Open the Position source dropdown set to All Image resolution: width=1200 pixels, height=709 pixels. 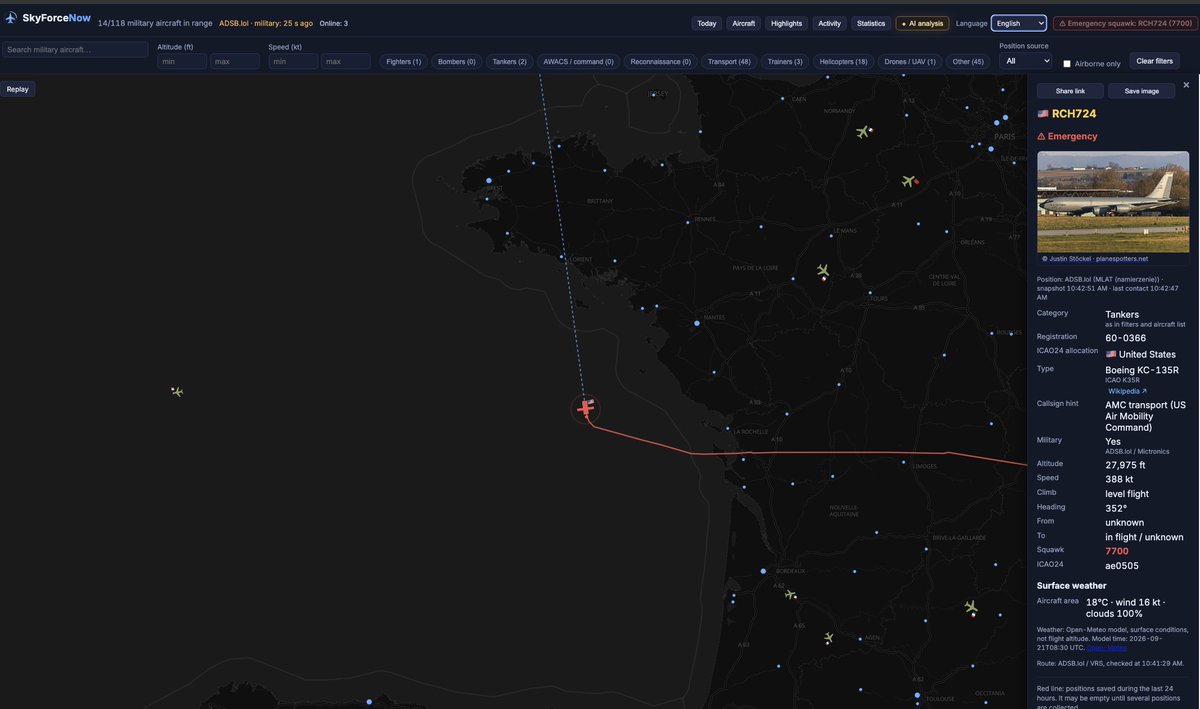[x=1025, y=61]
